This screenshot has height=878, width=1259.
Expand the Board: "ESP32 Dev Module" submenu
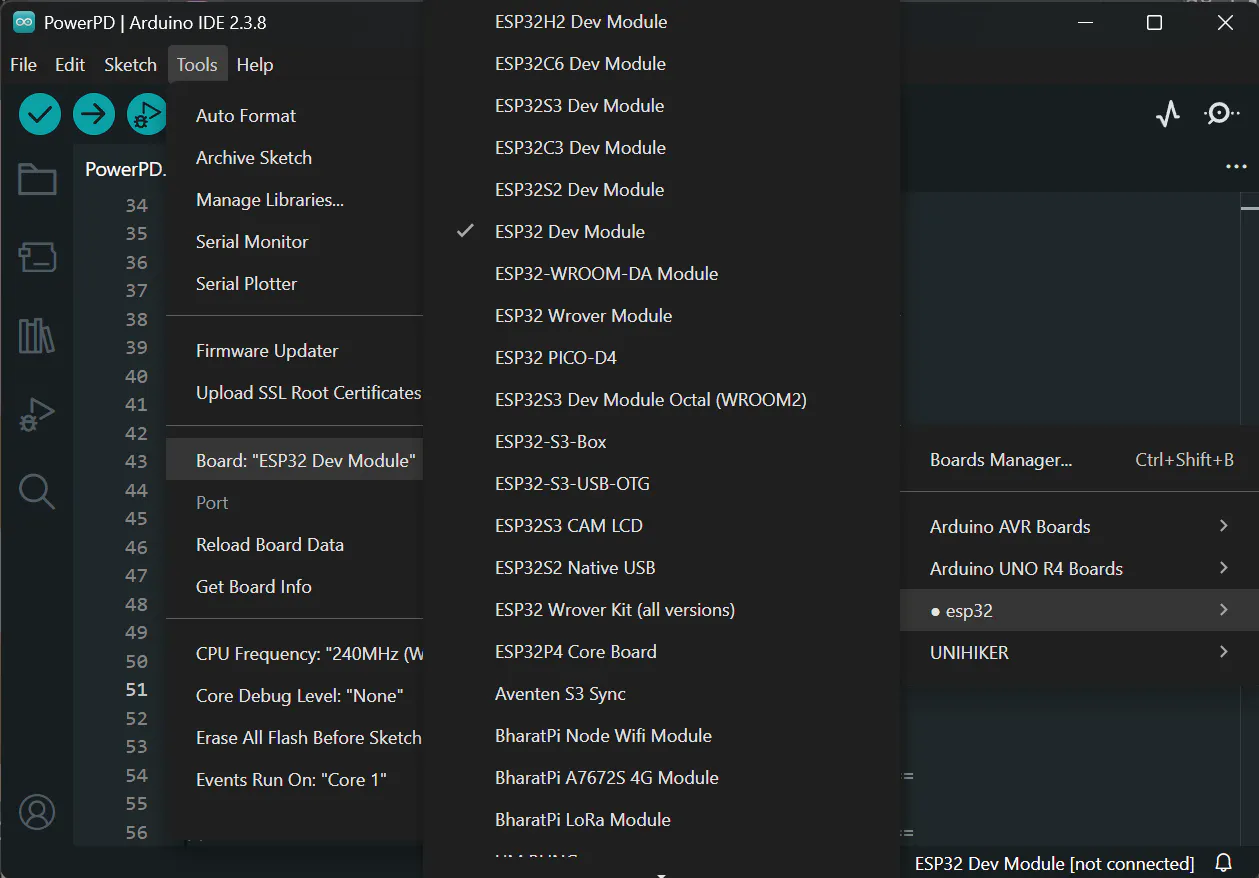pos(295,461)
